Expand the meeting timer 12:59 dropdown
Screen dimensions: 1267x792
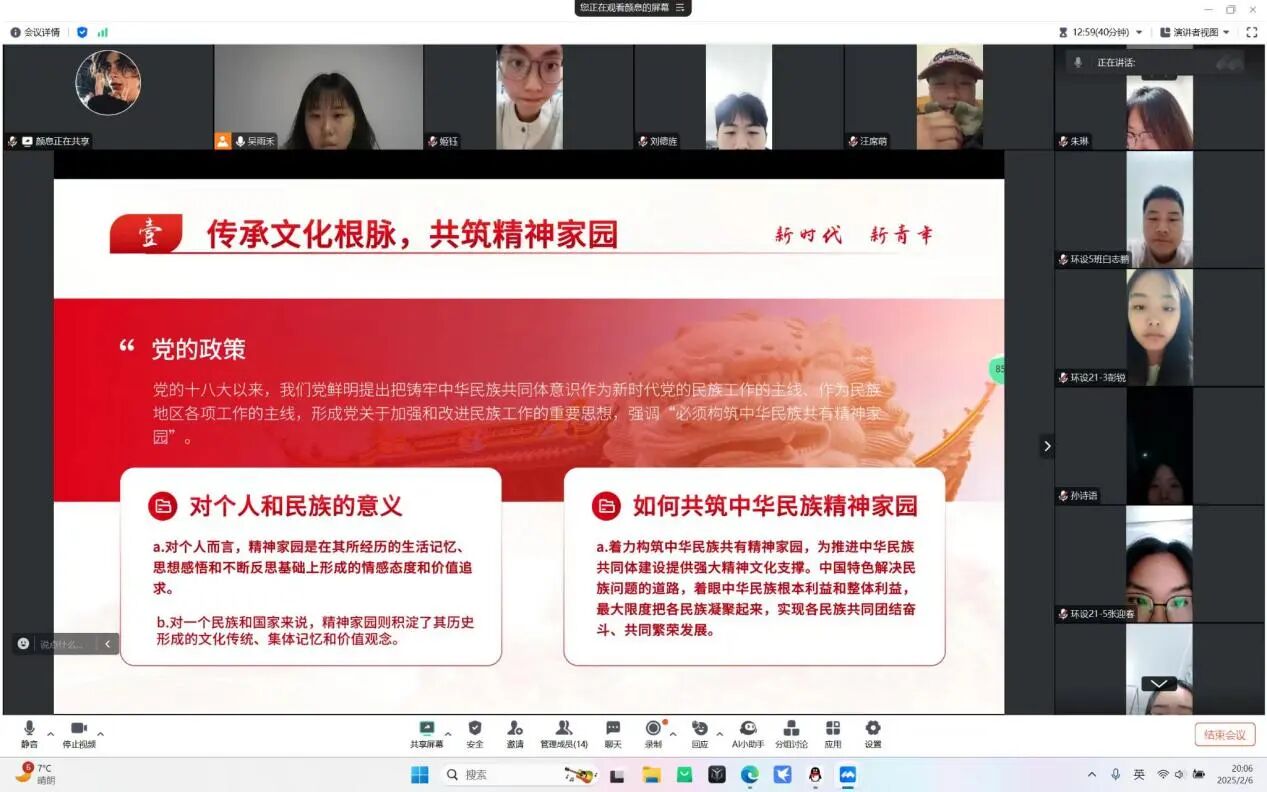click(x=1138, y=32)
